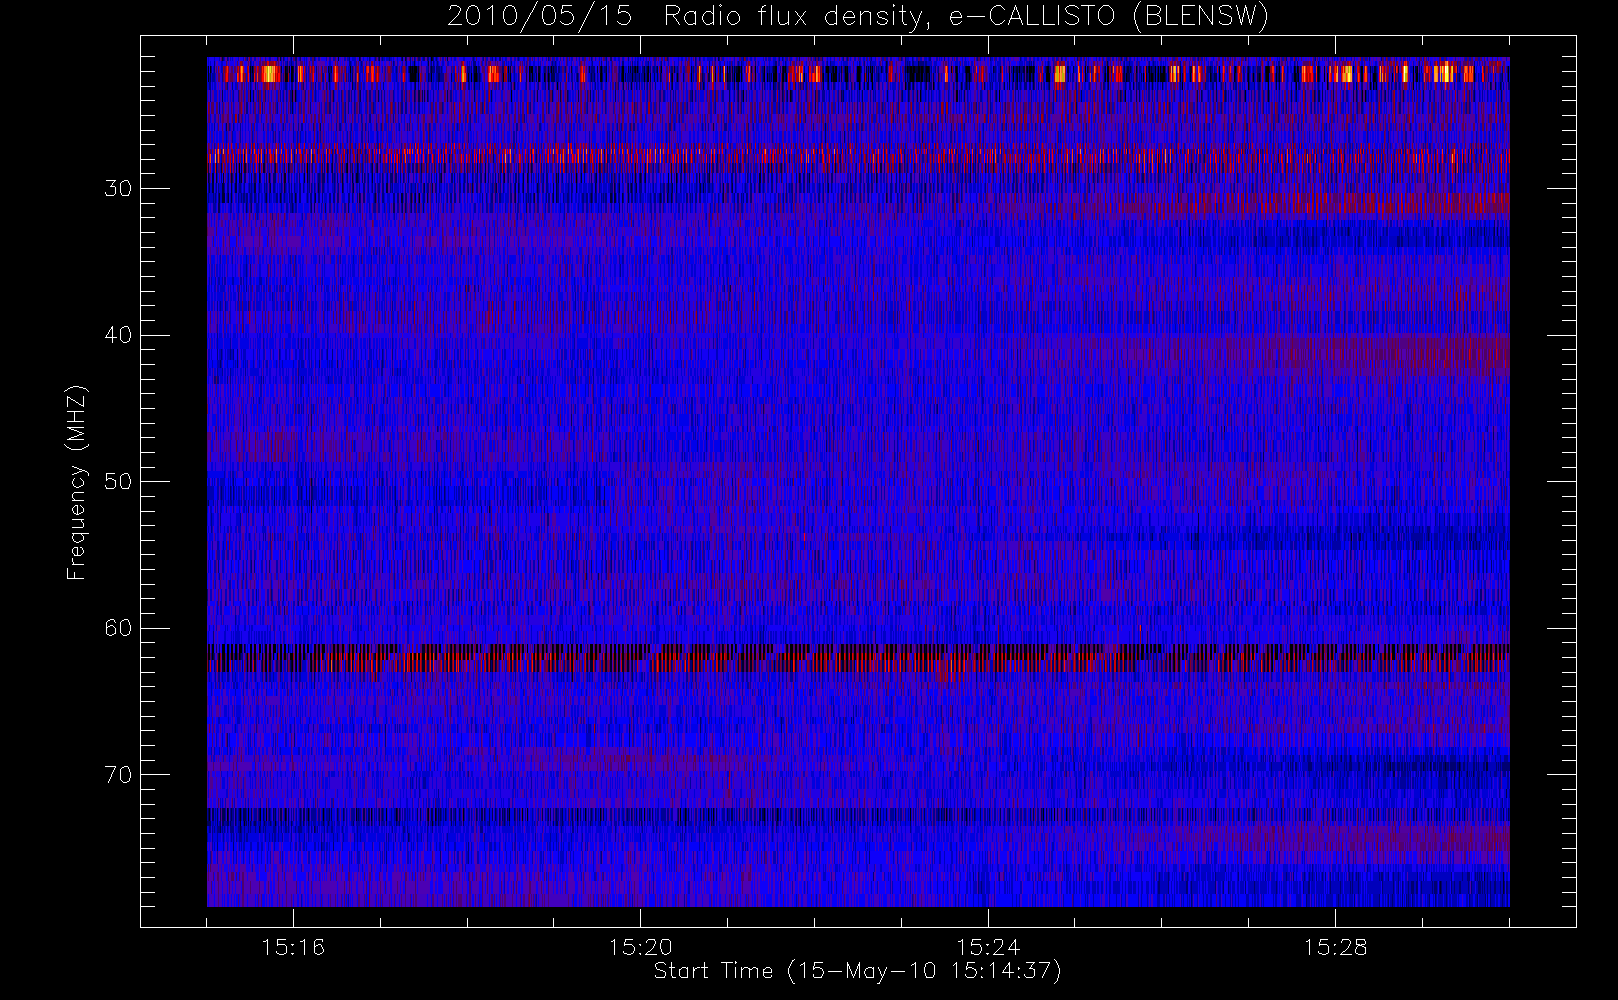Viewport: 1618px width, 1000px height.
Task: Click the 60 MHz frequency tick label
Action: [118, 628]
